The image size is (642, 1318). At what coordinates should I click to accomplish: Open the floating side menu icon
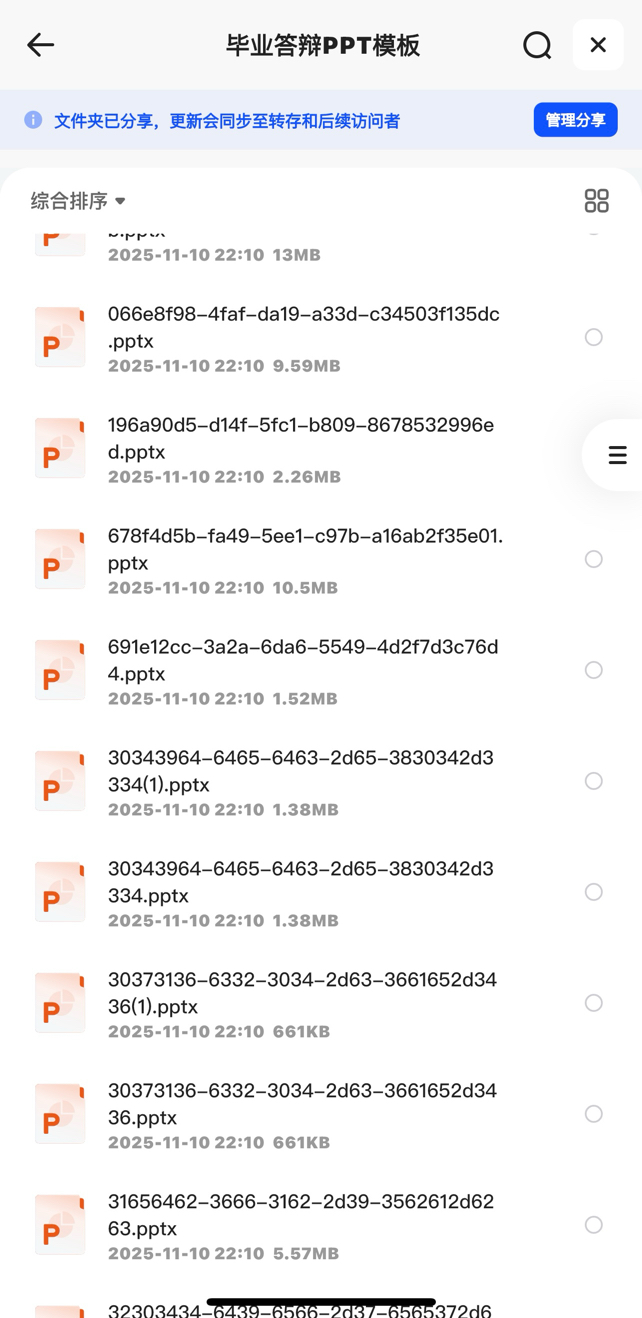pos(617,455)
